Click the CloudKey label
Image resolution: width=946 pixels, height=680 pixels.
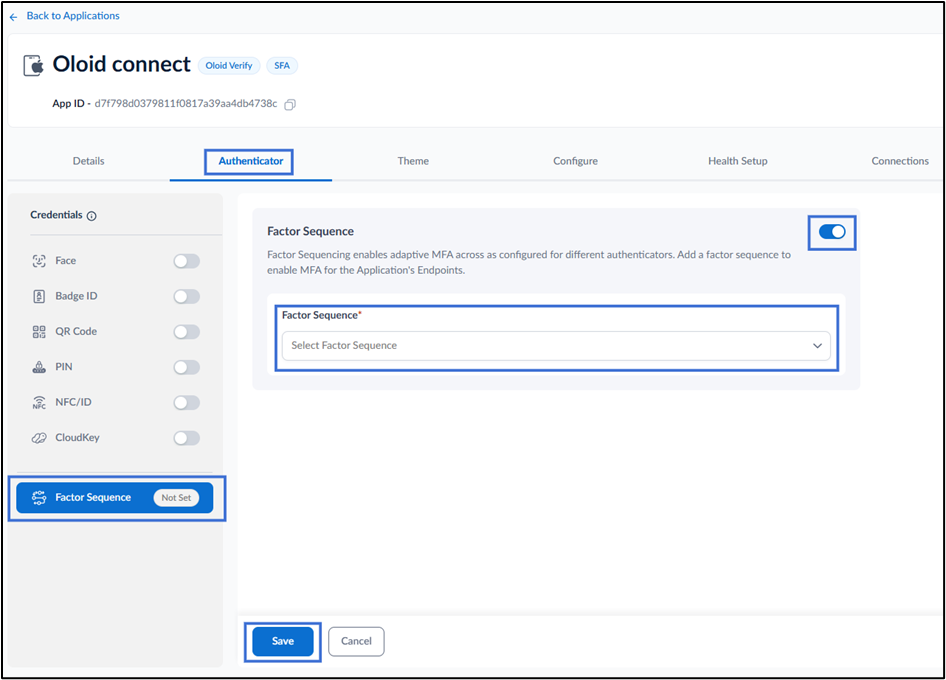[x=77, y=438]
